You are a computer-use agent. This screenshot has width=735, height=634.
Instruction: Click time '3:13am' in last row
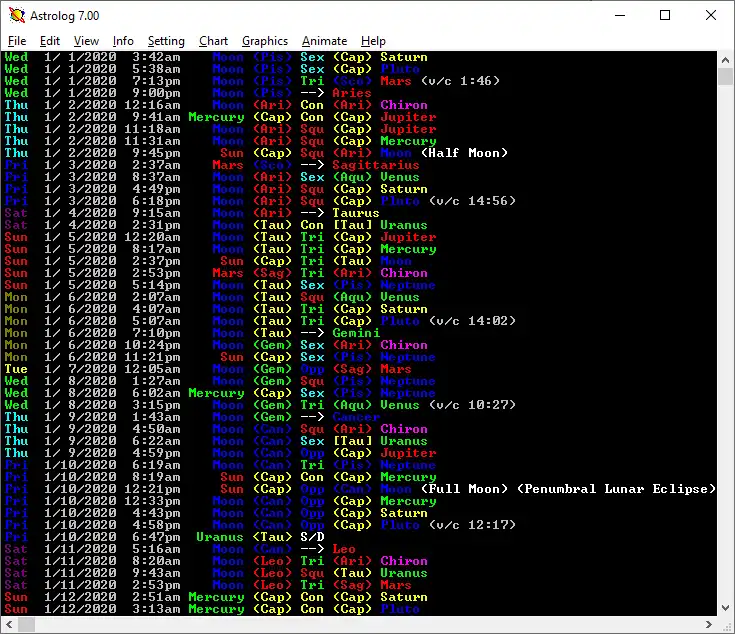click(x=156, y=609)
